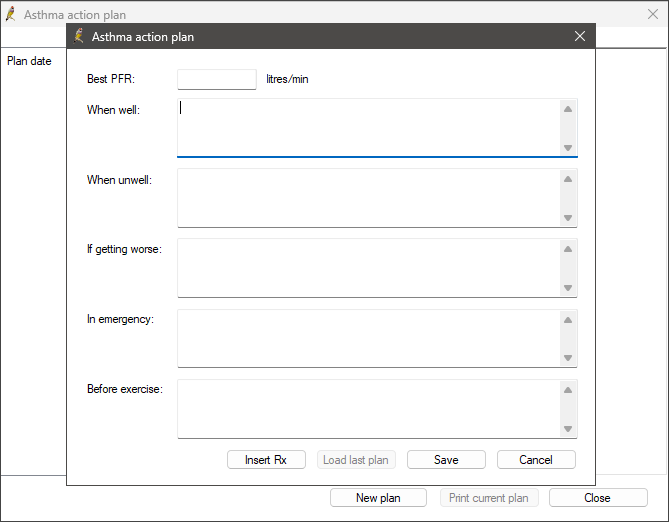Focus the Before exercise text box
Image resolution: width=669 pixels, height=522 pixels.
pos(369,409)
